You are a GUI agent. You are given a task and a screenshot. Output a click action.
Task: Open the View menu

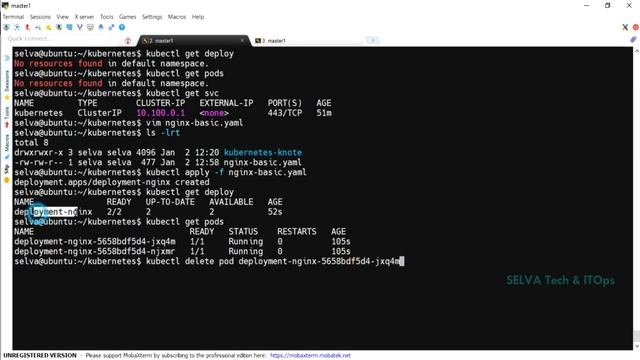tap(62, 17)
